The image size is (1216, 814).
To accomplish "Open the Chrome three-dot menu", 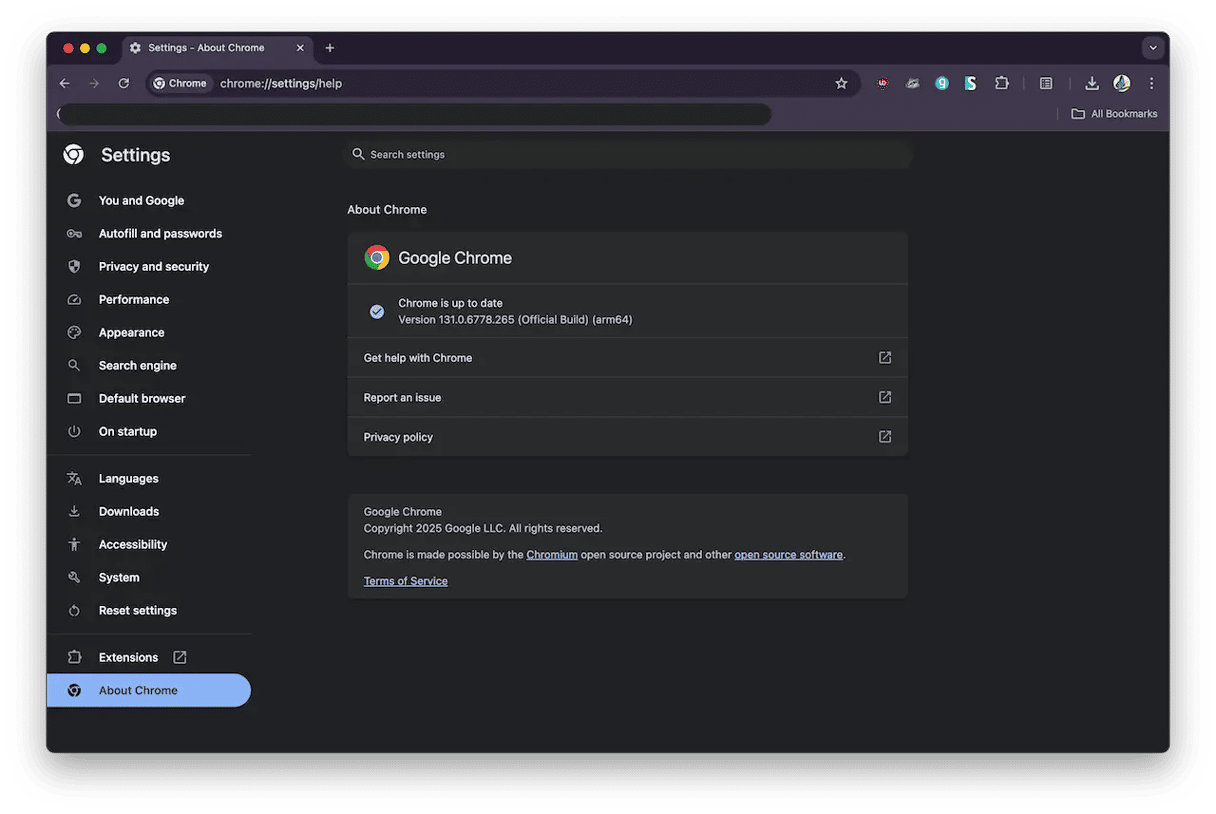I will [1151, 83].
